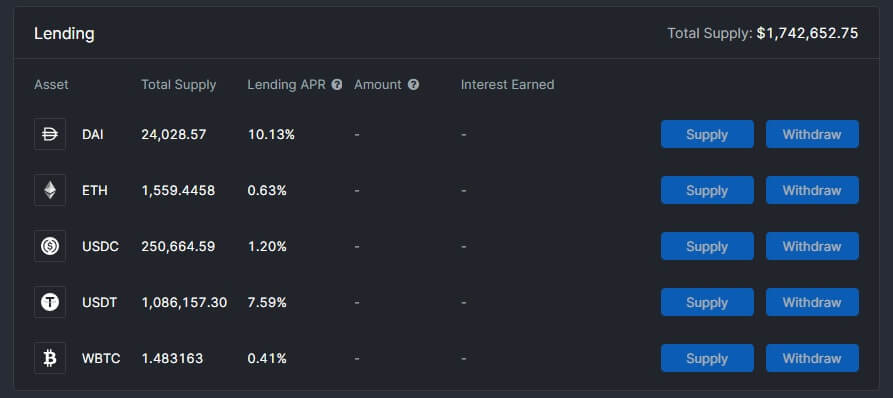
Task: Withdraw ETH from lending
Action: (812, 190)
